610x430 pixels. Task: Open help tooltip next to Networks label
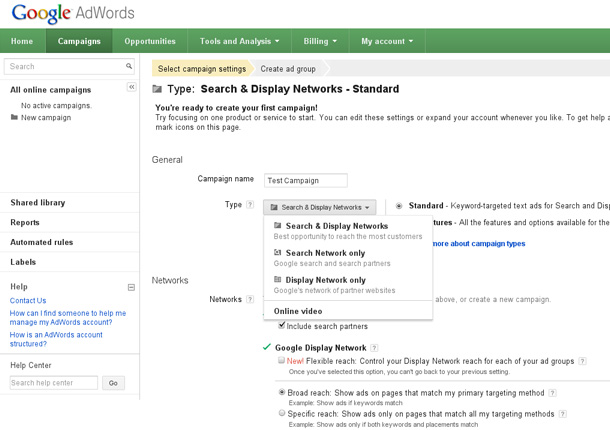(x=250, y=299)
